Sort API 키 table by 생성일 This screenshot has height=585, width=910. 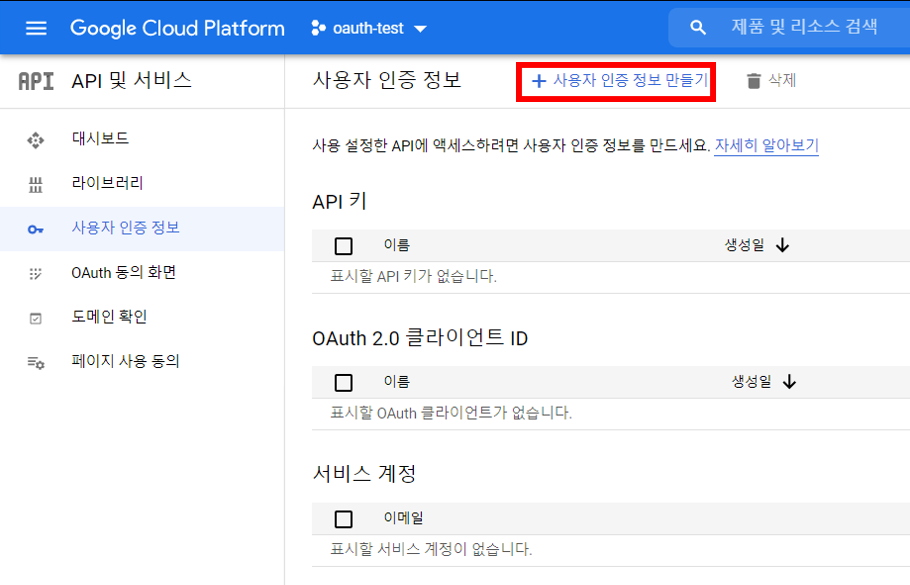[745, 245]
